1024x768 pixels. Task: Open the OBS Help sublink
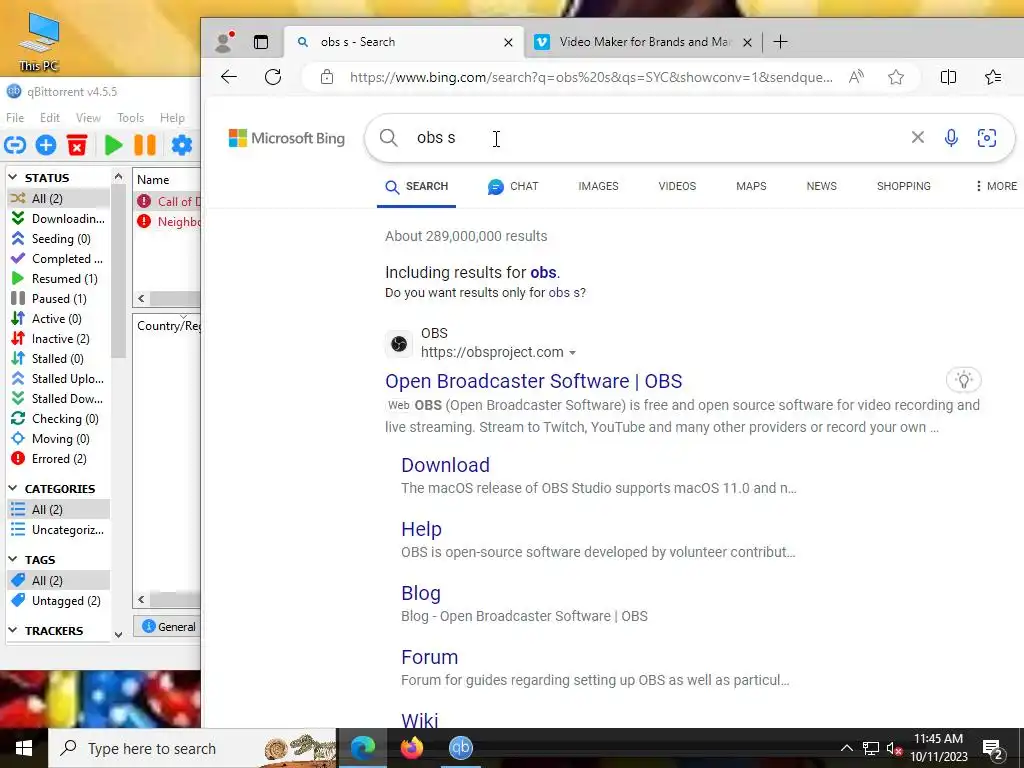click(x=421, y=529)
